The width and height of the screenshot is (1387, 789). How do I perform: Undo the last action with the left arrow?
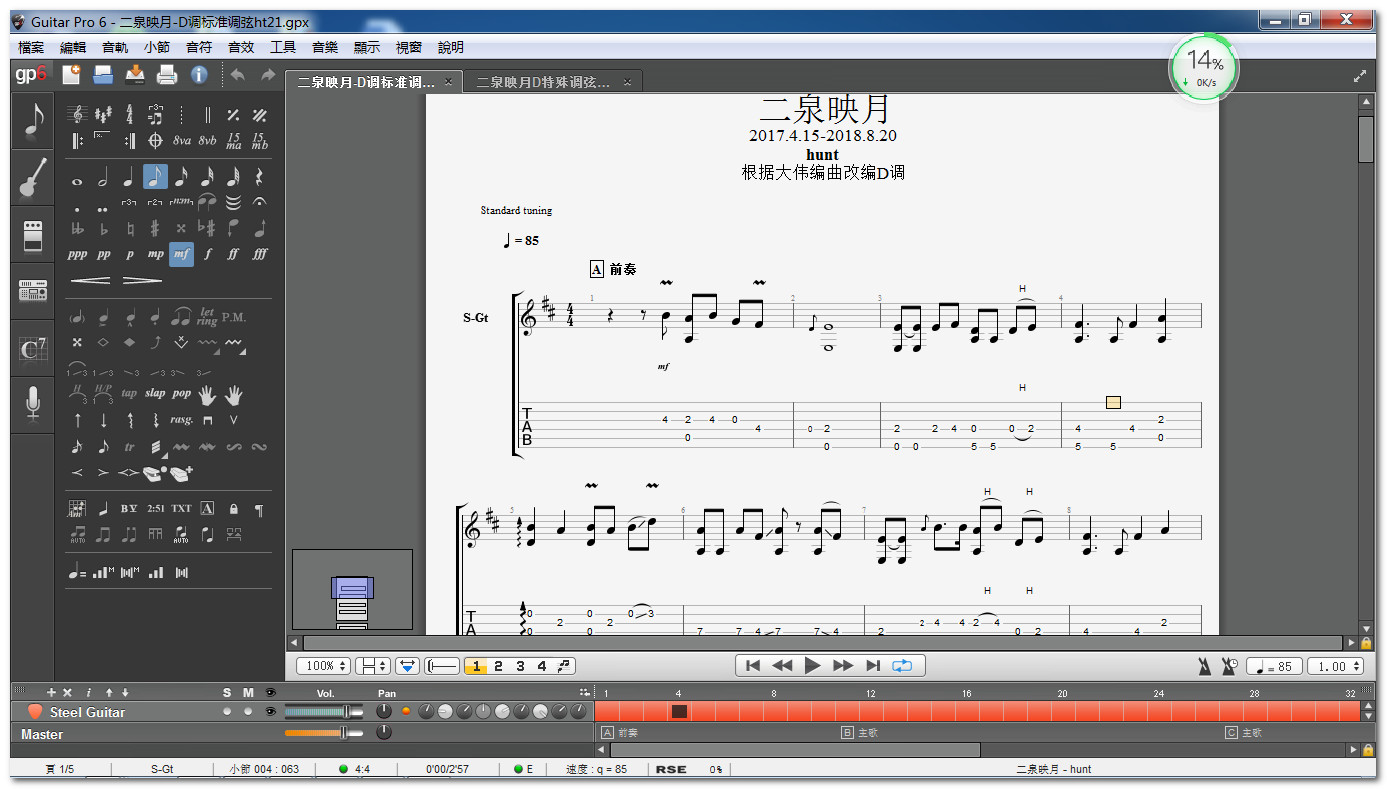click(238, 74)
